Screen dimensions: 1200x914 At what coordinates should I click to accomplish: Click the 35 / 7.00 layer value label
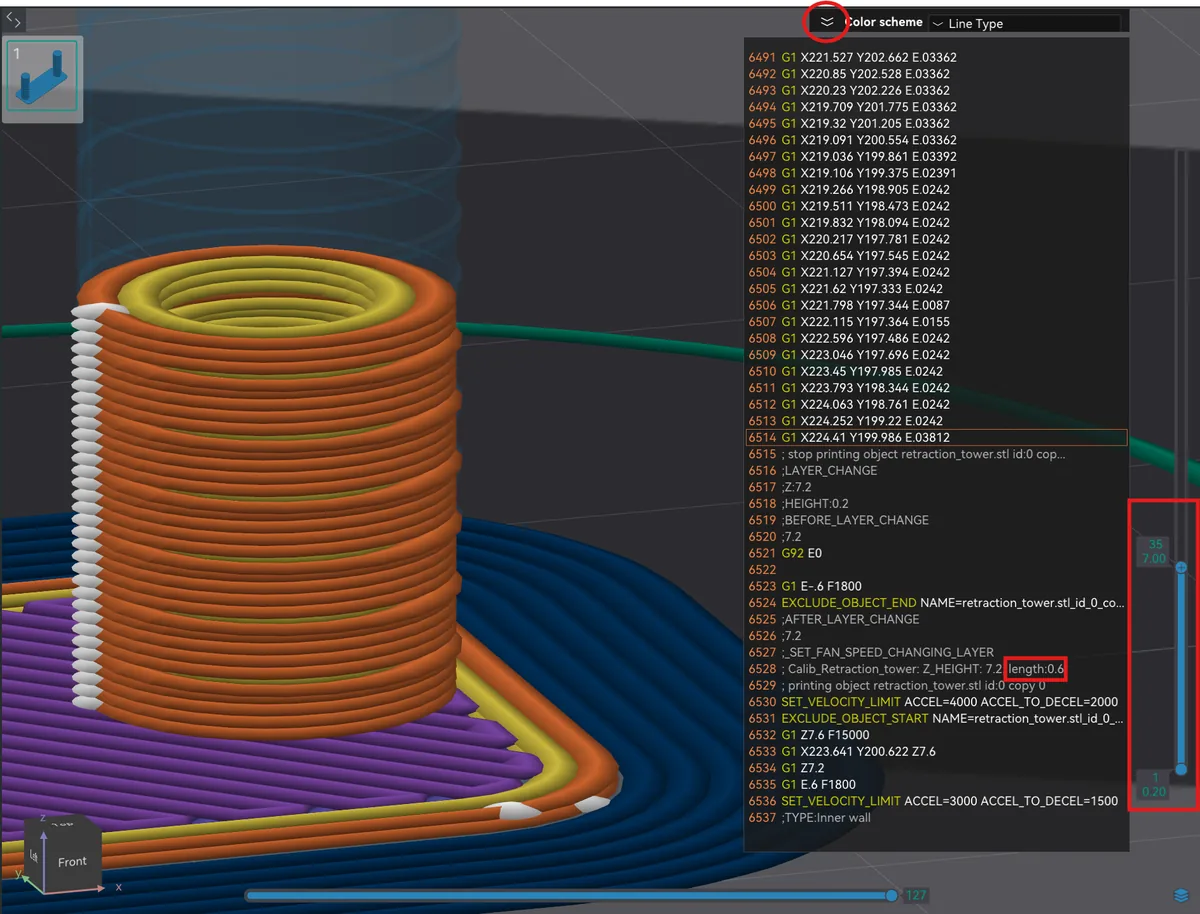click(1152, 551)
